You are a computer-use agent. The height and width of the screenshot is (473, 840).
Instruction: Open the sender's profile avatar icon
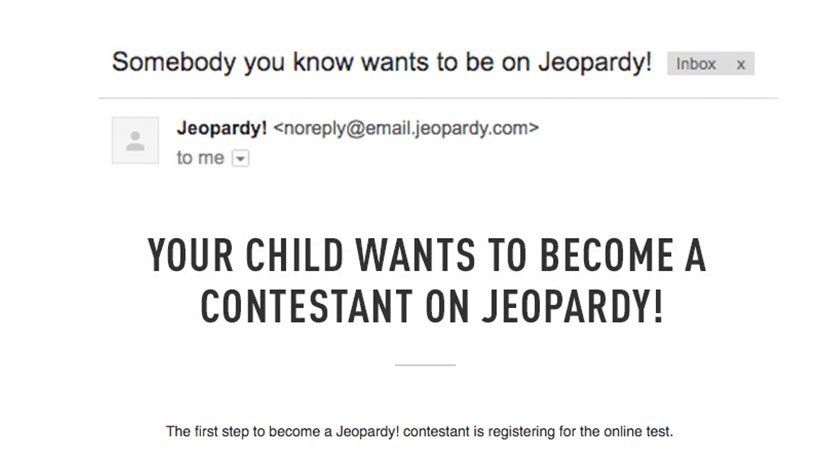pyautogui.click(x=135, y=140)
